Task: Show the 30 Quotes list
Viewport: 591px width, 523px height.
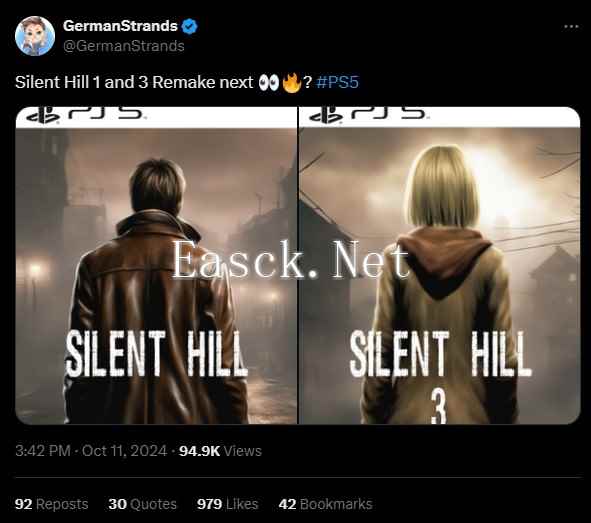Action: coord(142,504)
